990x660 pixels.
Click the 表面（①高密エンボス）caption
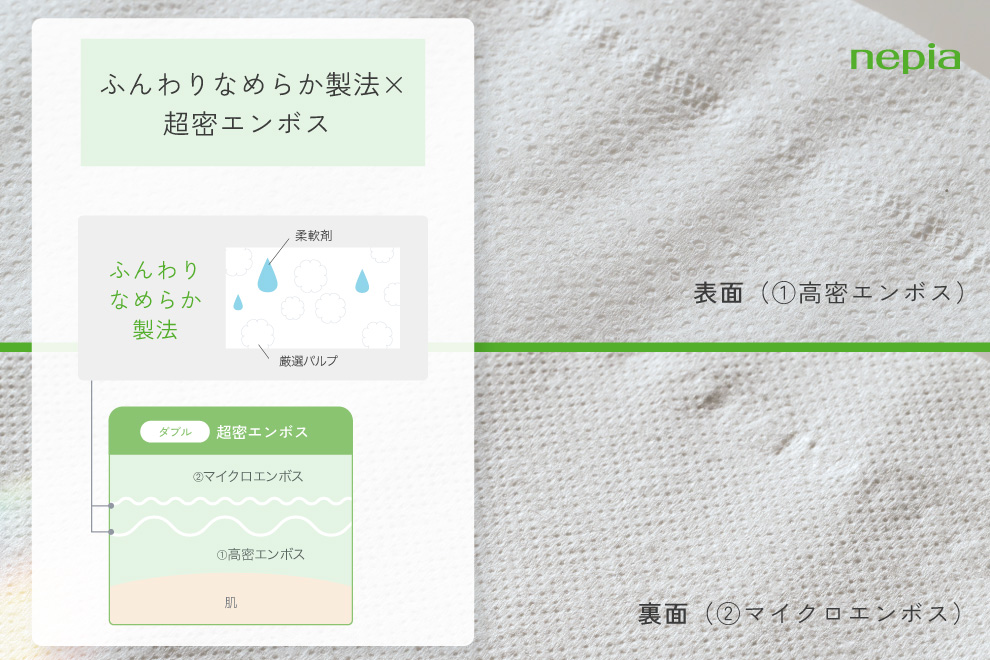[829, 293]
